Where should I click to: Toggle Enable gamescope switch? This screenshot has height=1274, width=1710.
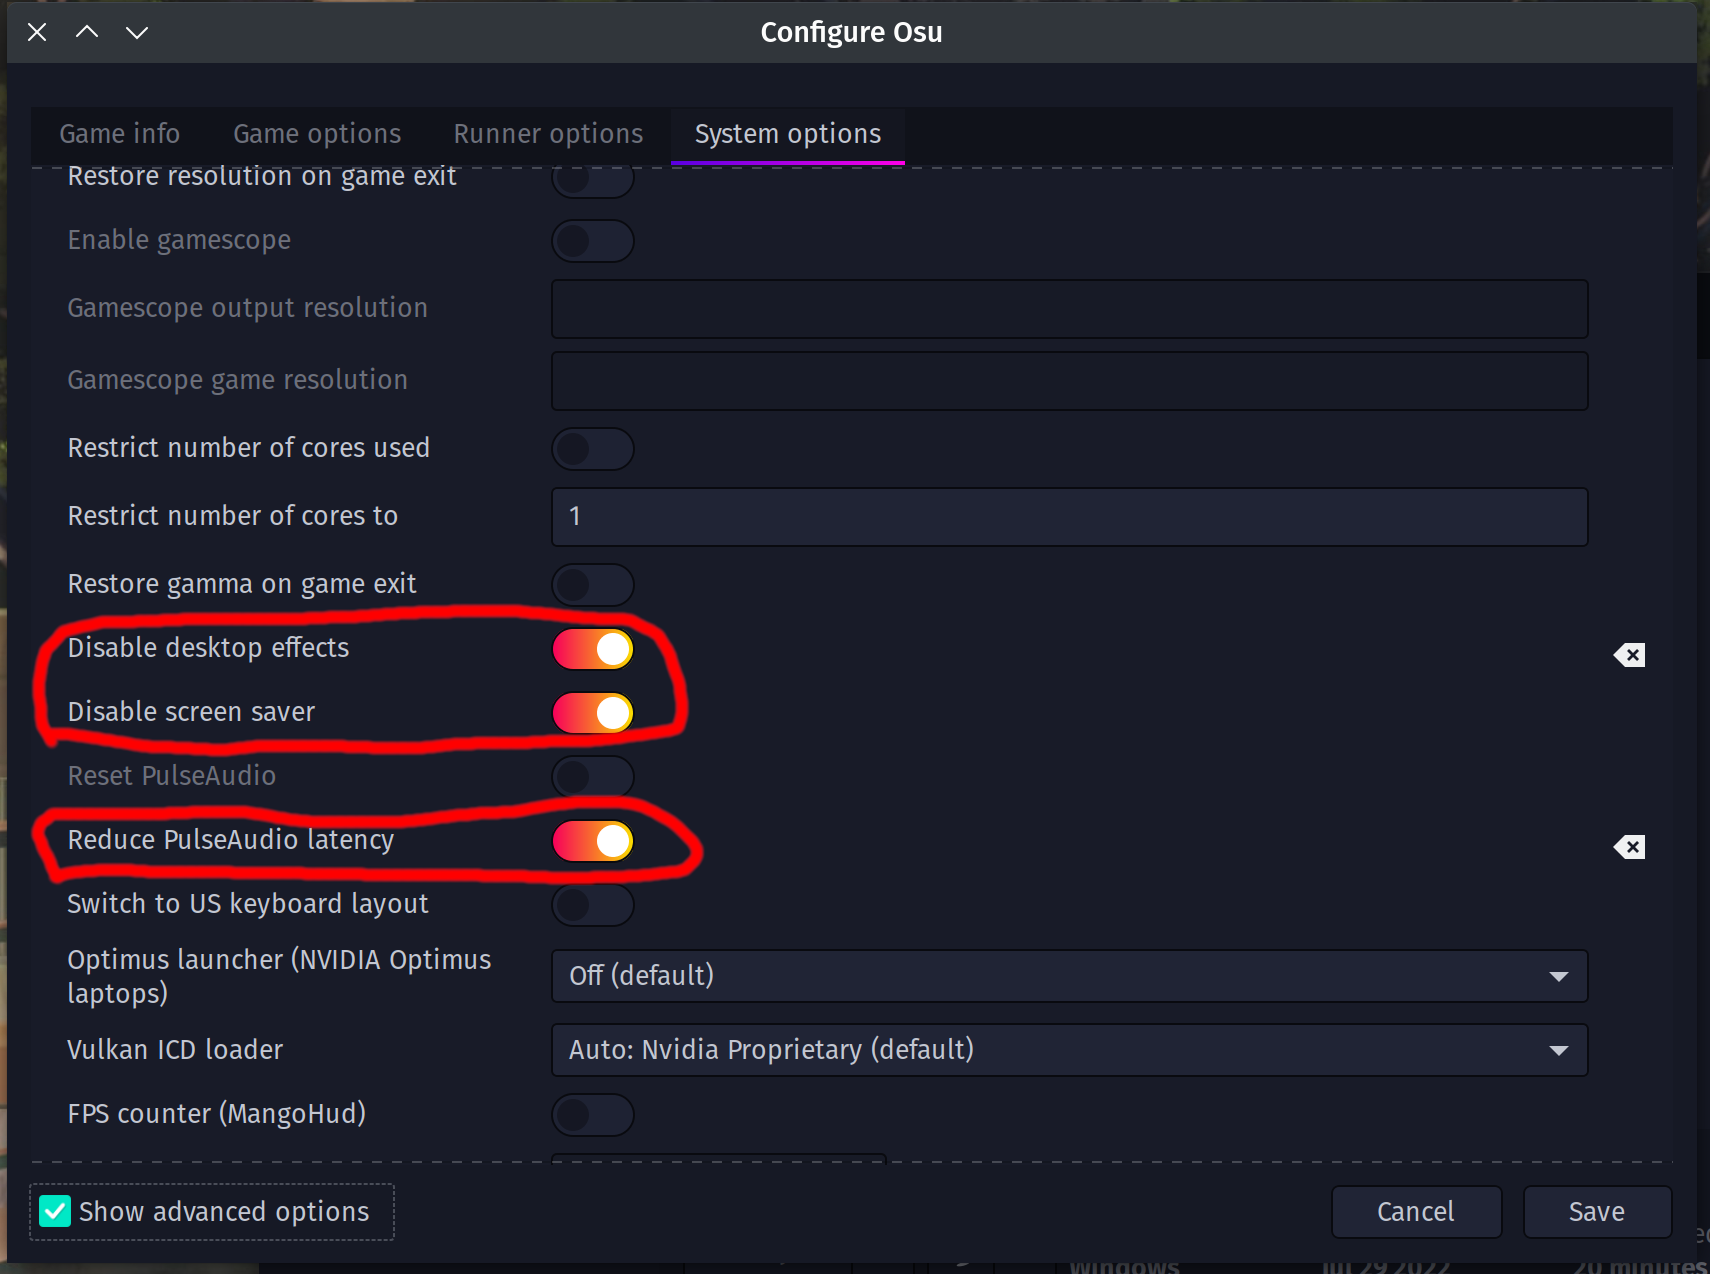click(x=593, y=241)
